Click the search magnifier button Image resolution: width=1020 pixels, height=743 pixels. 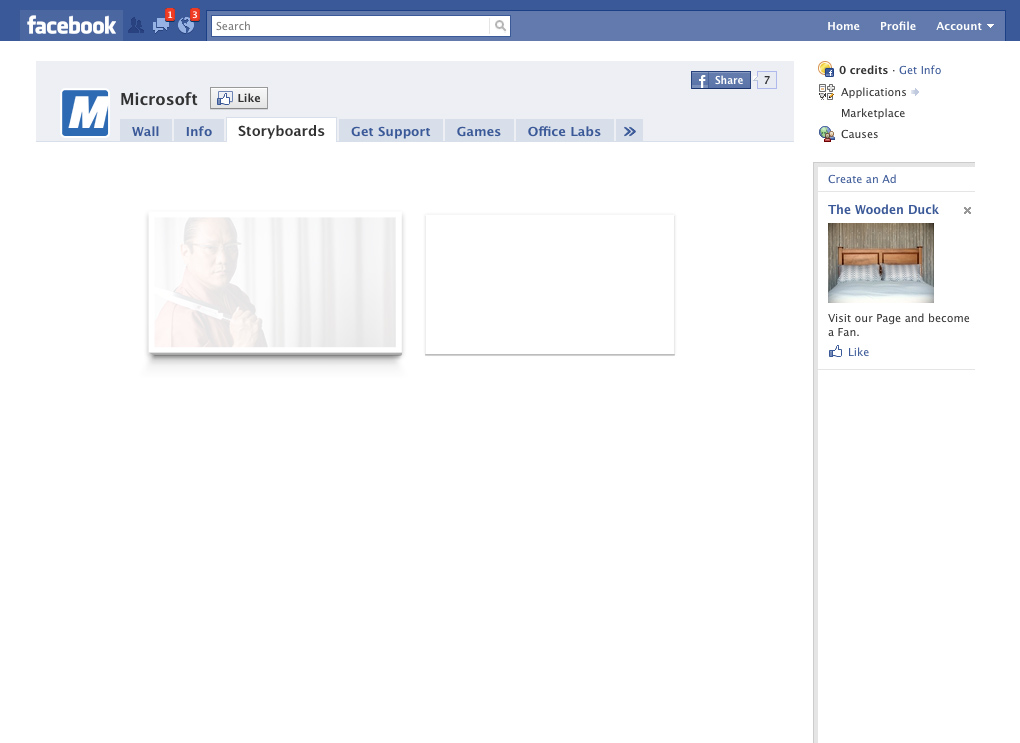point(500,26)
